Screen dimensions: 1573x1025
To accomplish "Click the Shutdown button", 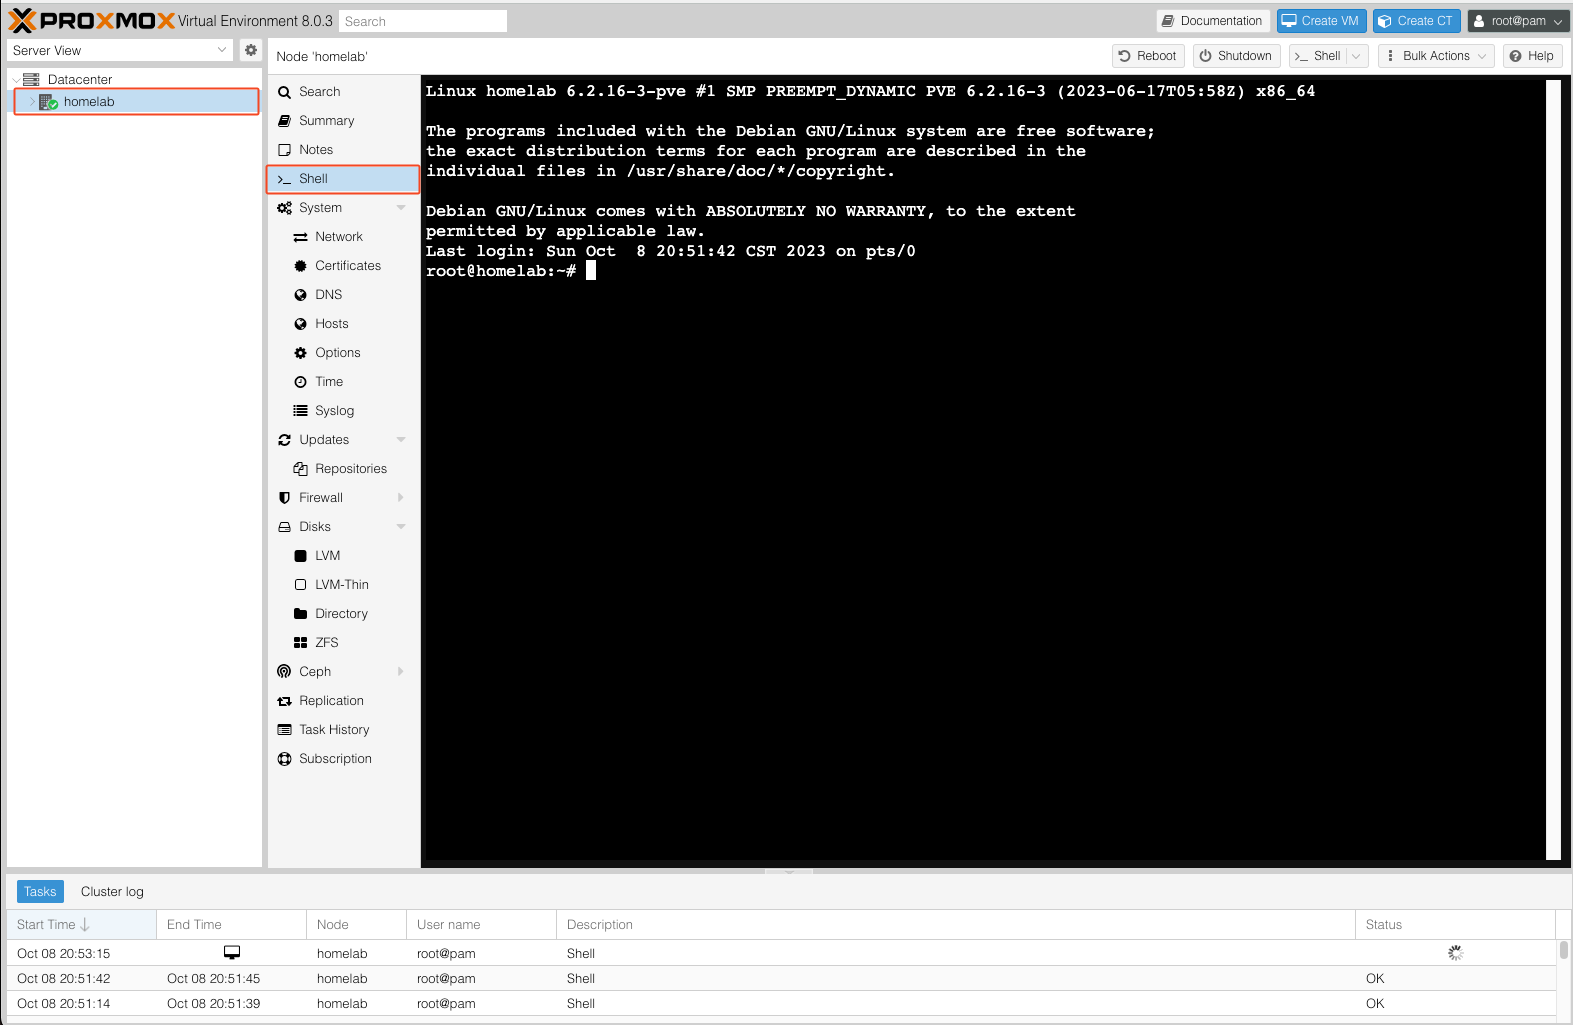I will pyautogui.click(x=1236, y=56).
